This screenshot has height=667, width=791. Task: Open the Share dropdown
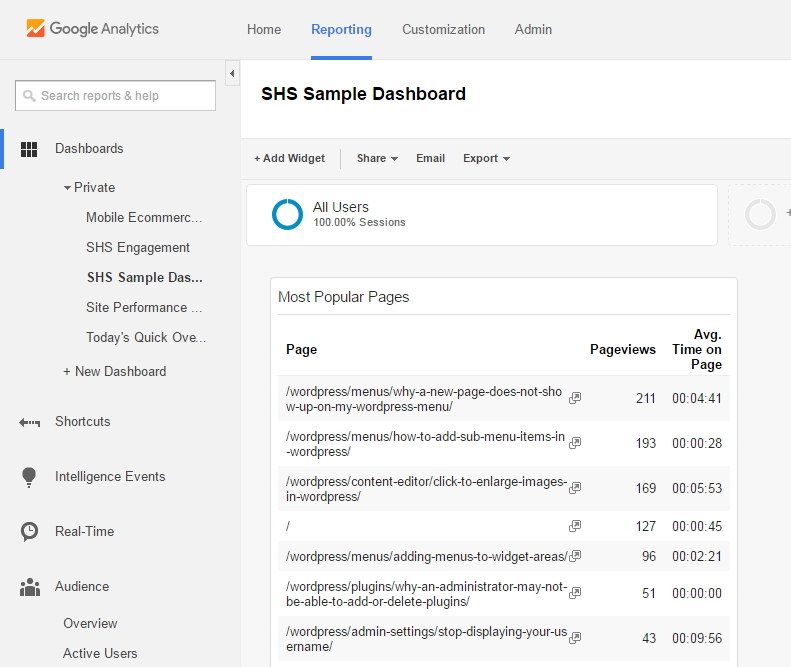377,158
